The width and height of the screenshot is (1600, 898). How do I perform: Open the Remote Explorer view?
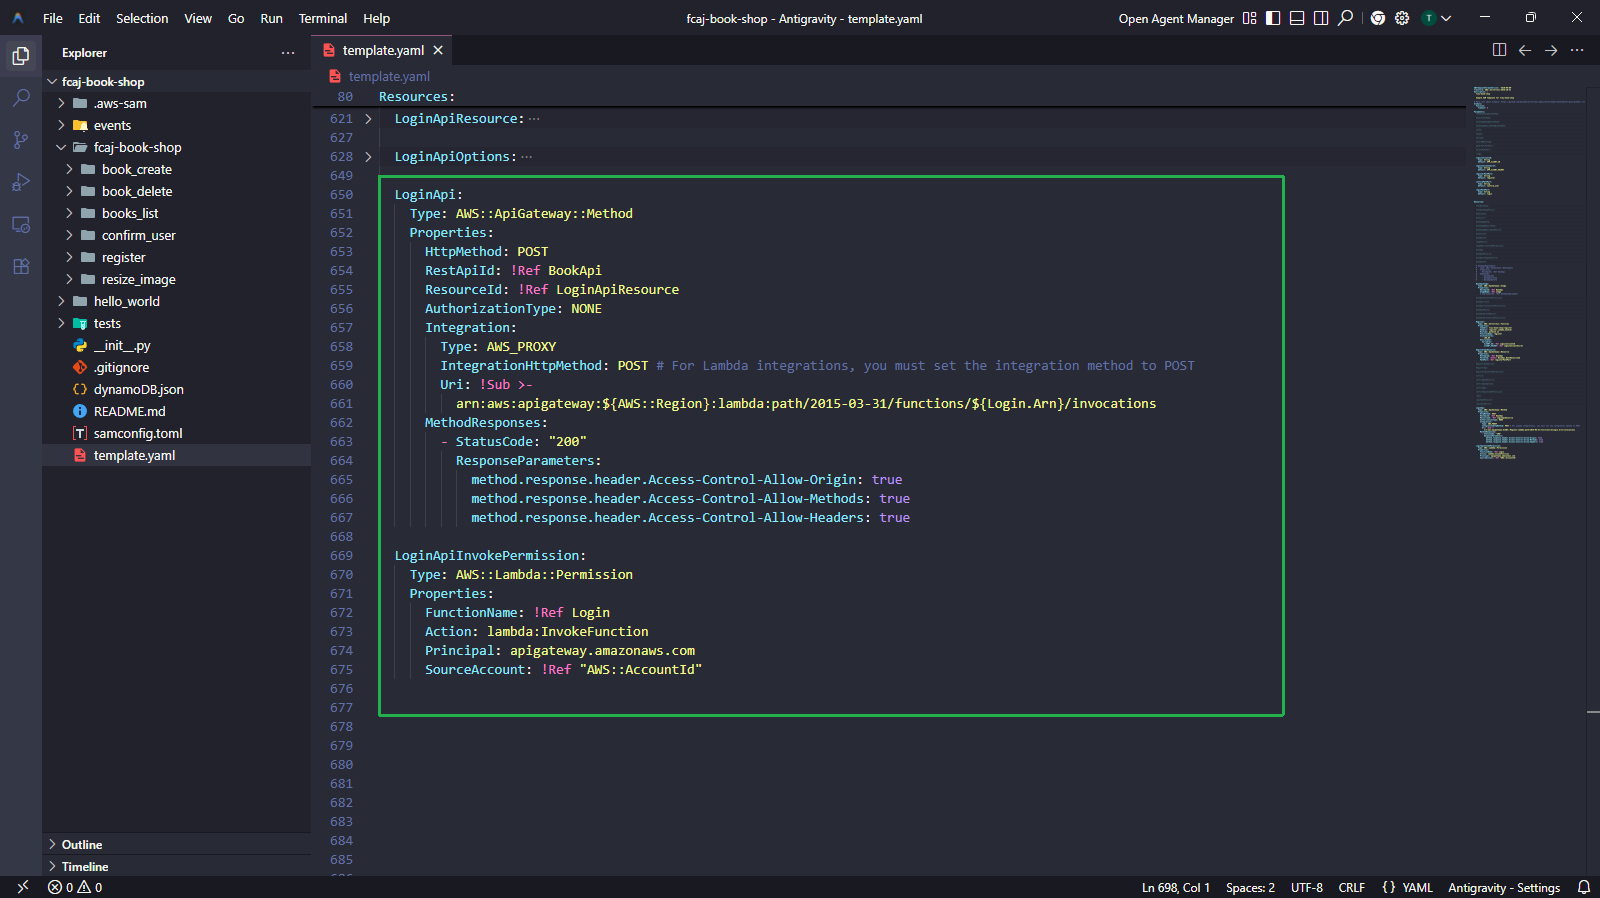point(21,224)
